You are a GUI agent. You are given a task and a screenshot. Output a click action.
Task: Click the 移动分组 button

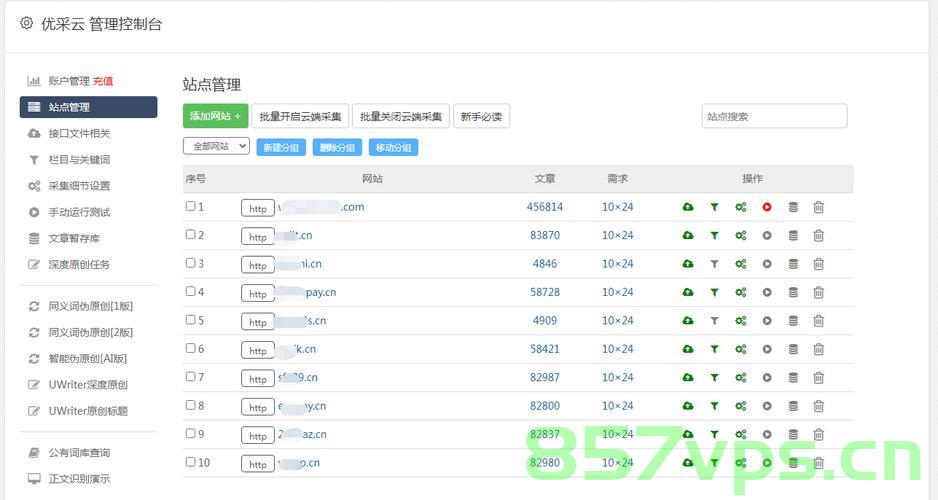394,148
